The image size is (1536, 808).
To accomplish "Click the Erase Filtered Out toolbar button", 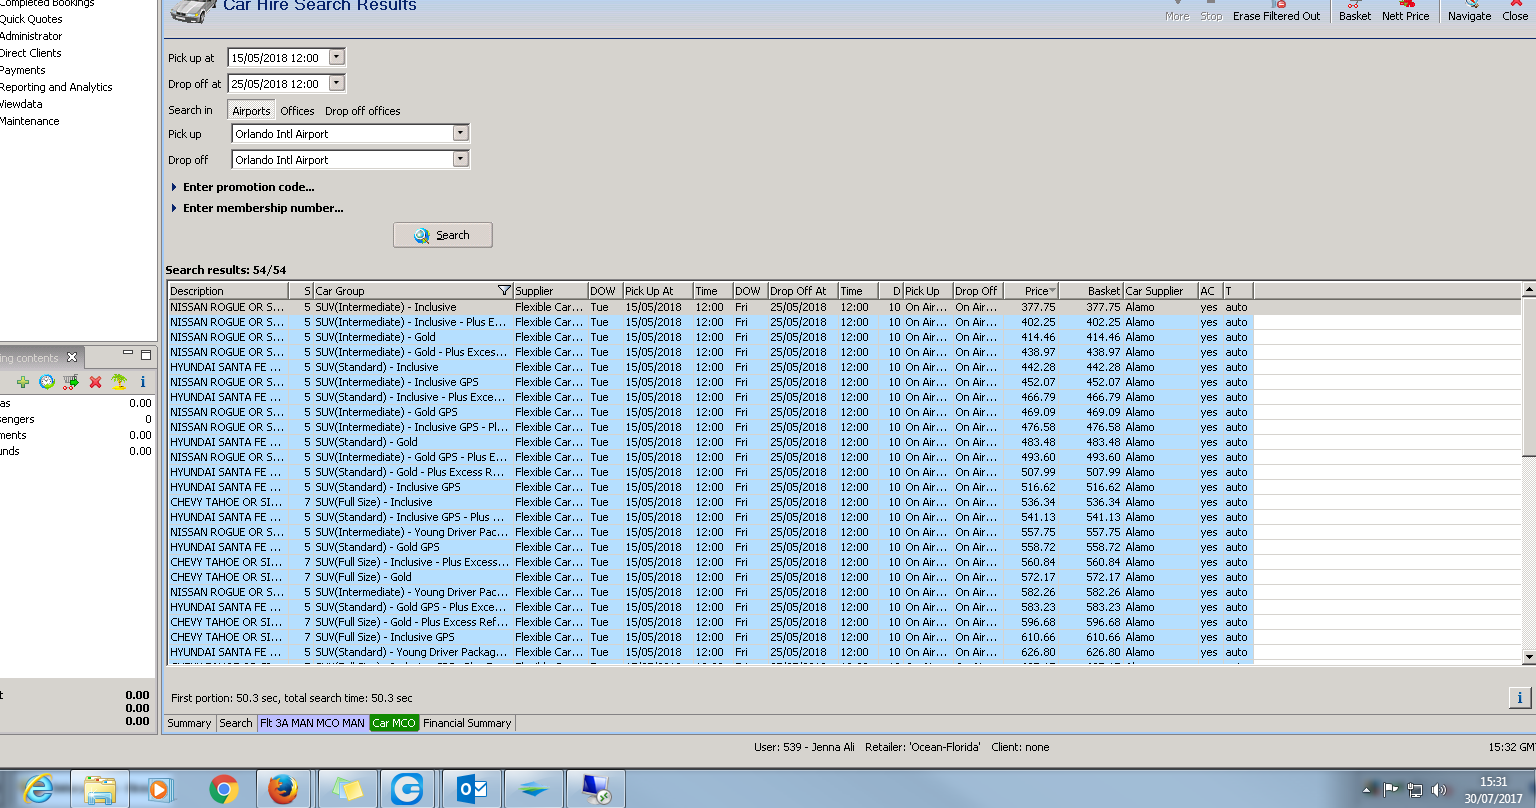I will tap(1276, 11).
